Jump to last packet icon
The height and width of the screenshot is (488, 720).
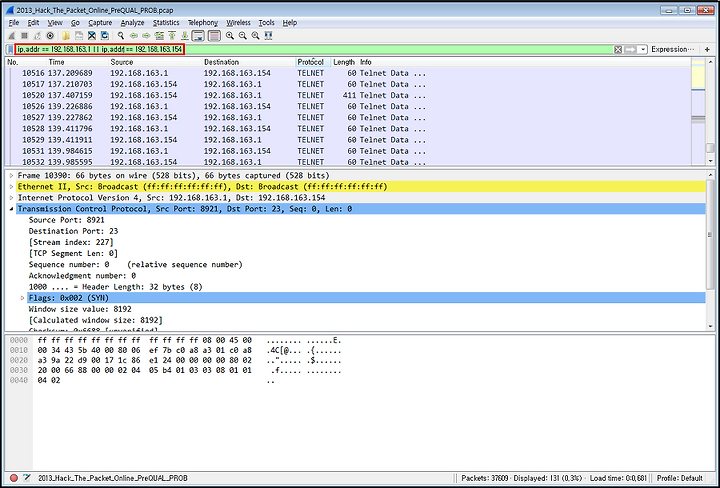(x=185, y=36)
